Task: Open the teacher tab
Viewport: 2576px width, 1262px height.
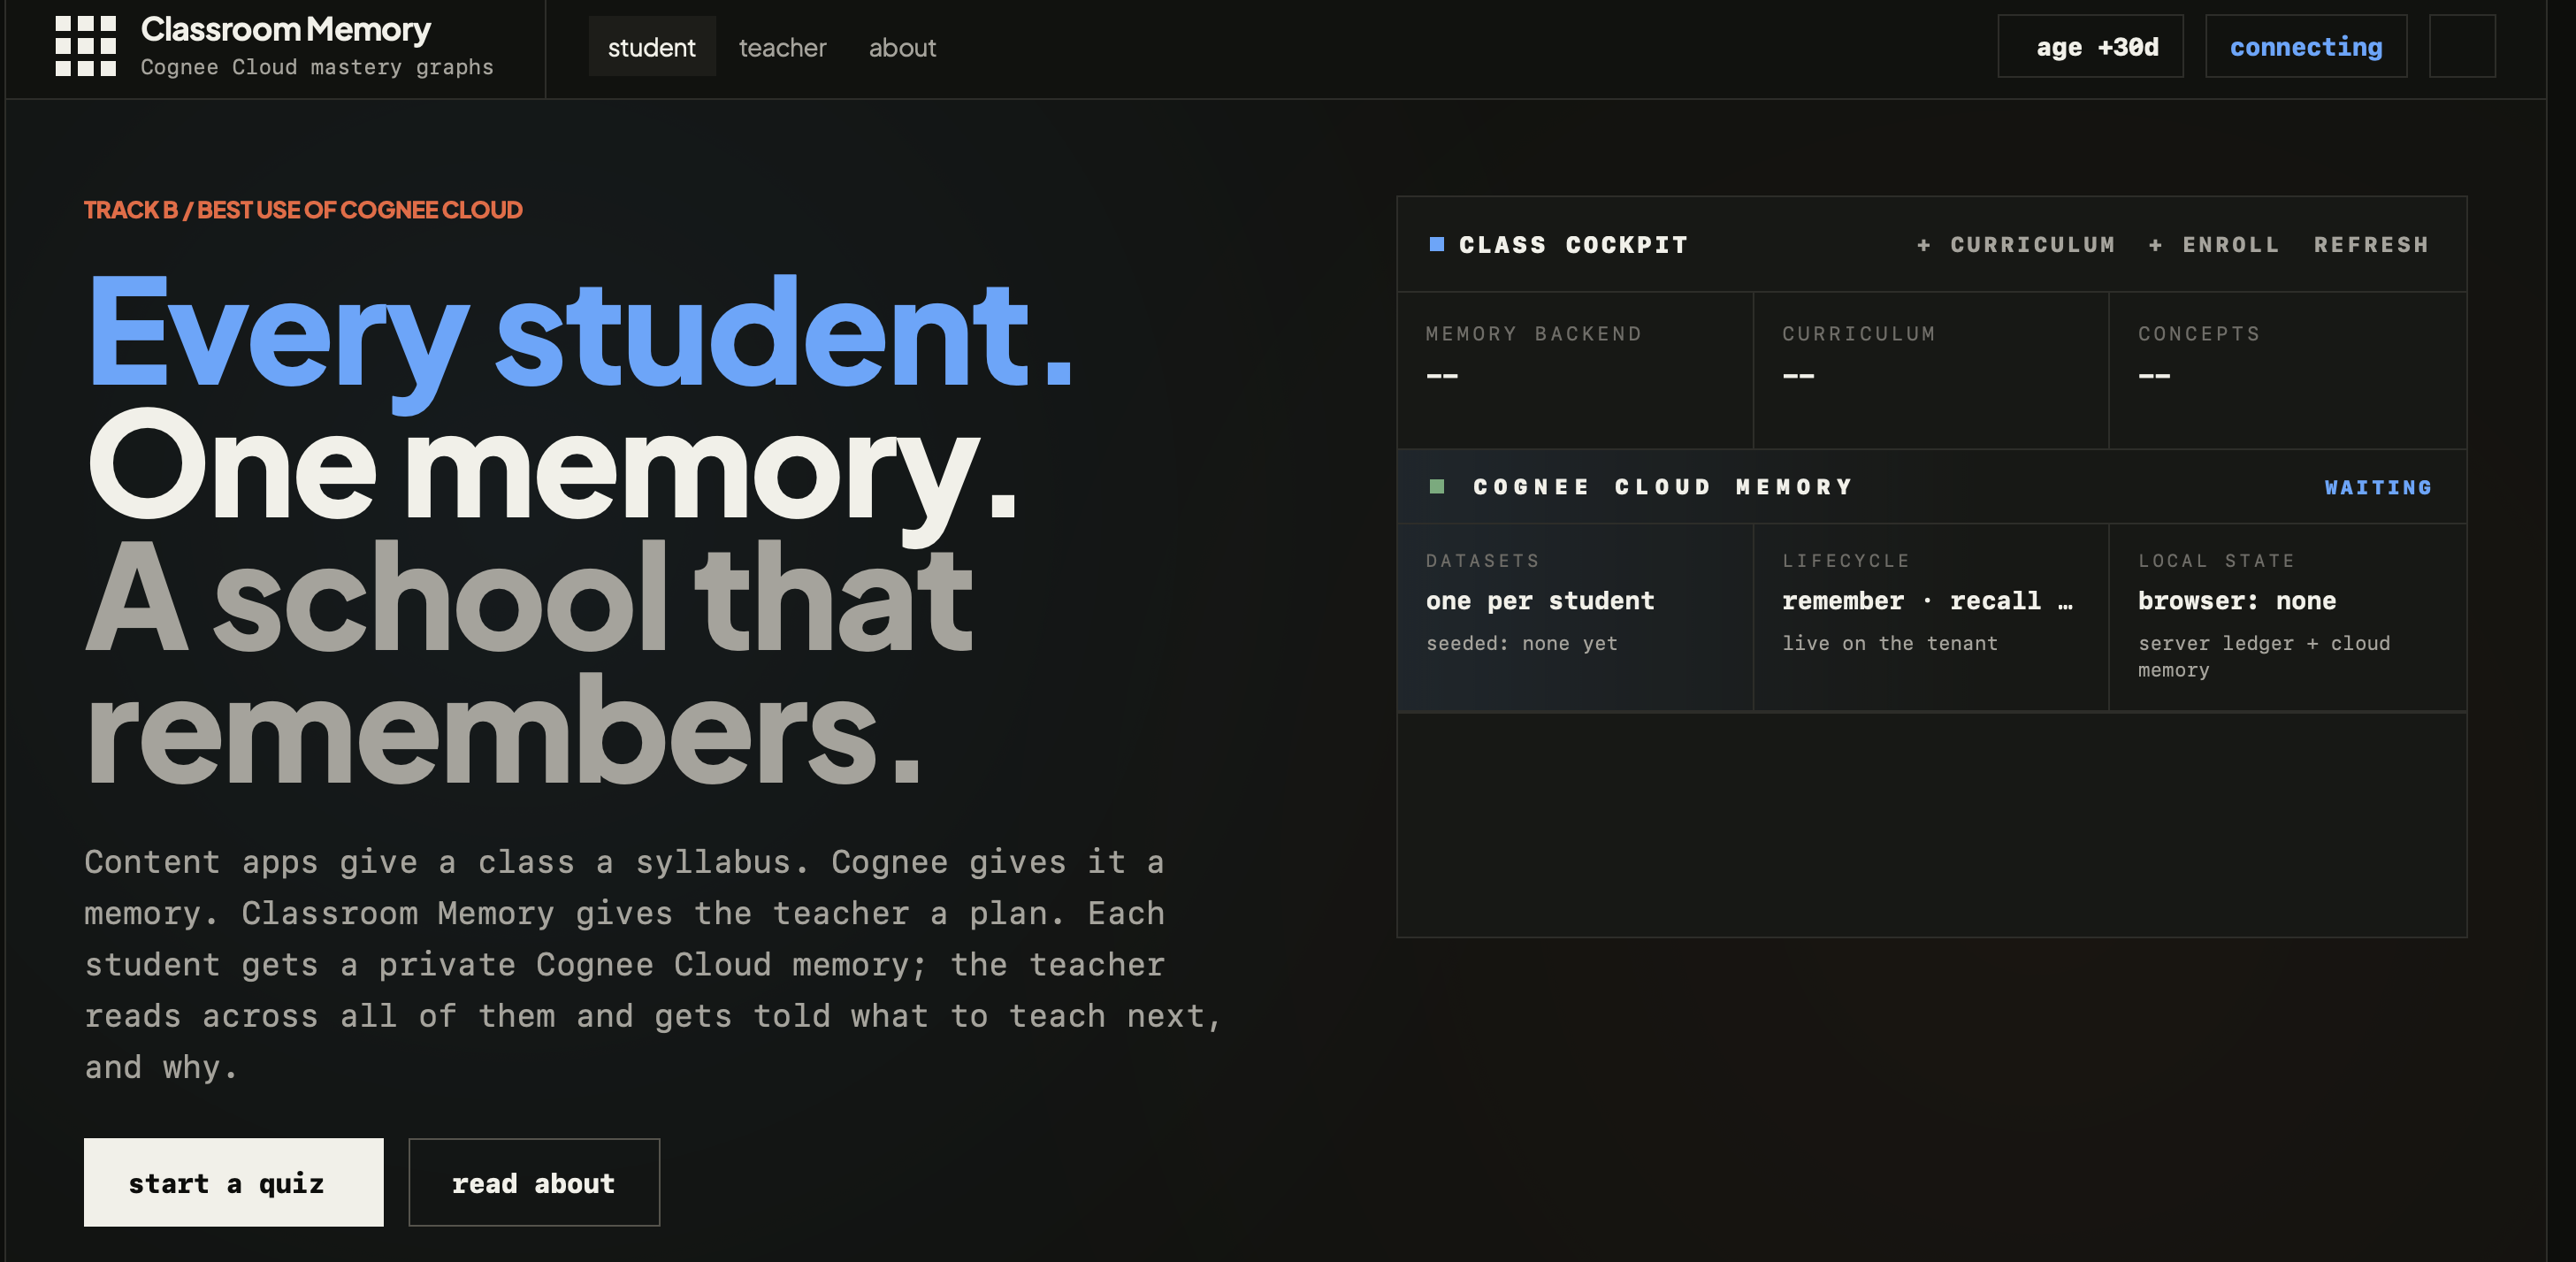Action: (782, 47)
